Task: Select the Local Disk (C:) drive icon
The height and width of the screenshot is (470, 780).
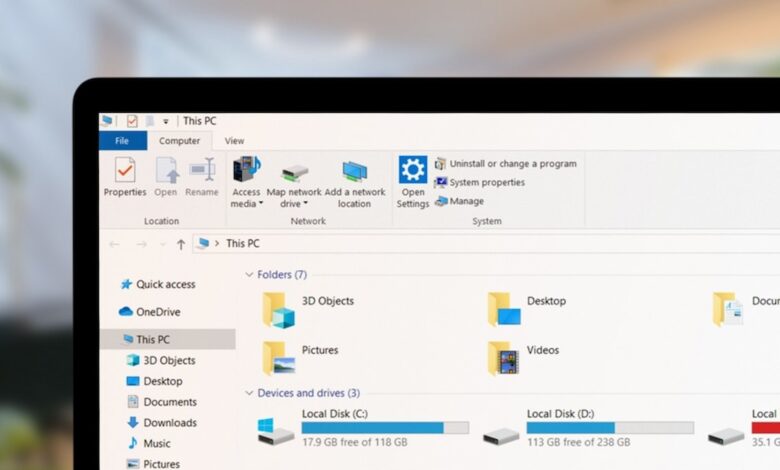Action: [x=276, y=432]
